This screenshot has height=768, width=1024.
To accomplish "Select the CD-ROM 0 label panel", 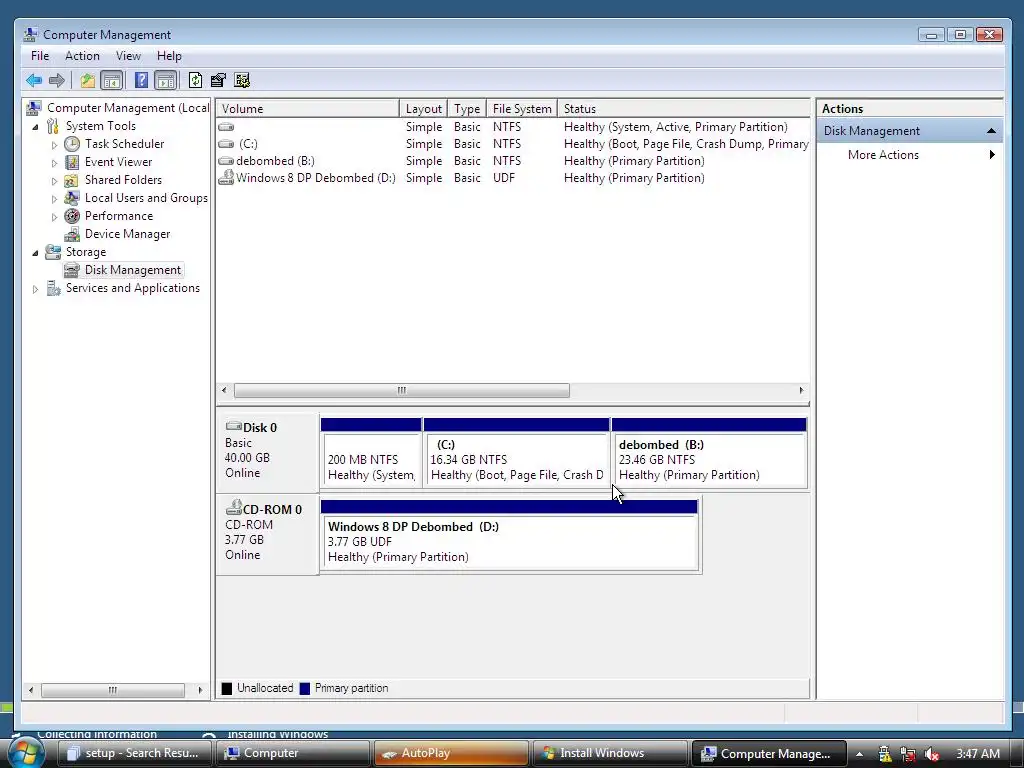I will (x=267, y=534).
